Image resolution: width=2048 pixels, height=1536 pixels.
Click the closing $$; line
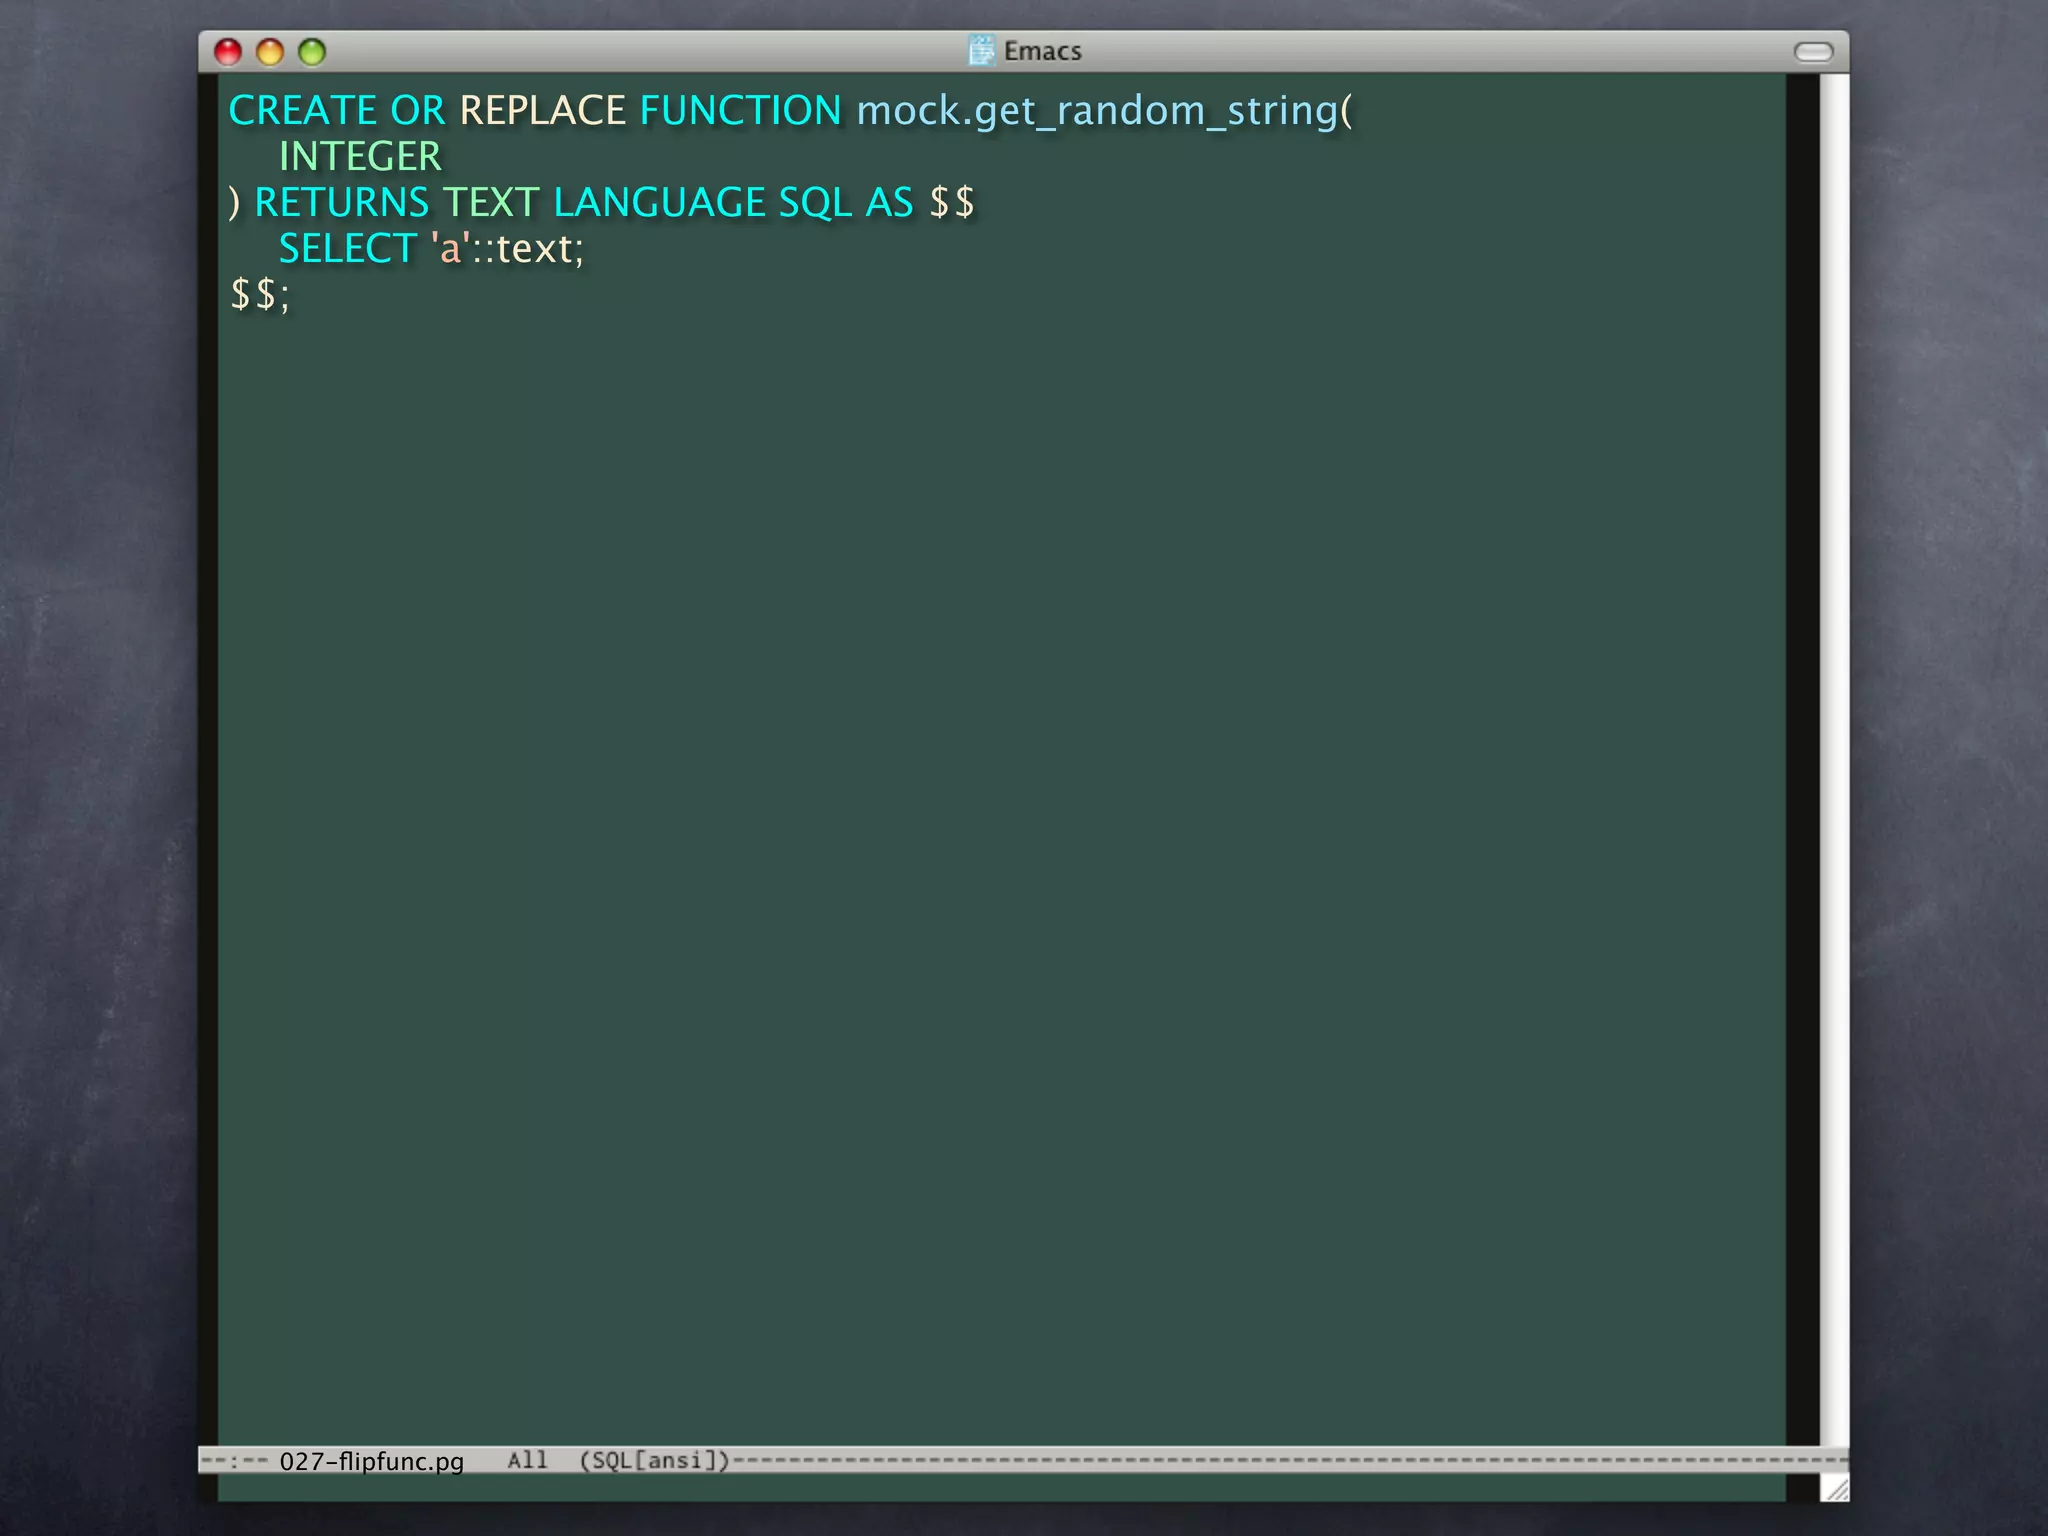click(x=260, y=294)
